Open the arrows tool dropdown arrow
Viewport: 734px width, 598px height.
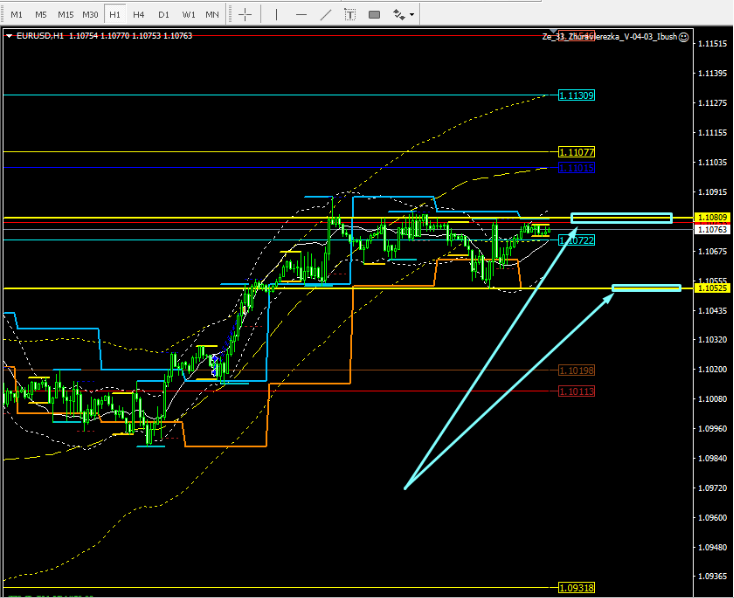[412, 15]
